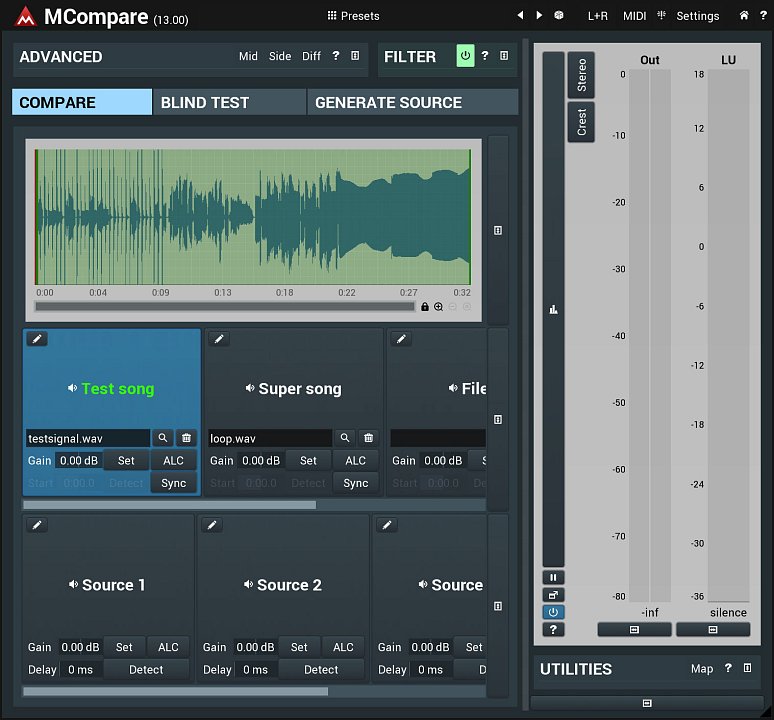The image size is (774, 720).
Task: Delete the loop.wav file with trash icon
Action: [x=368, y=438]
